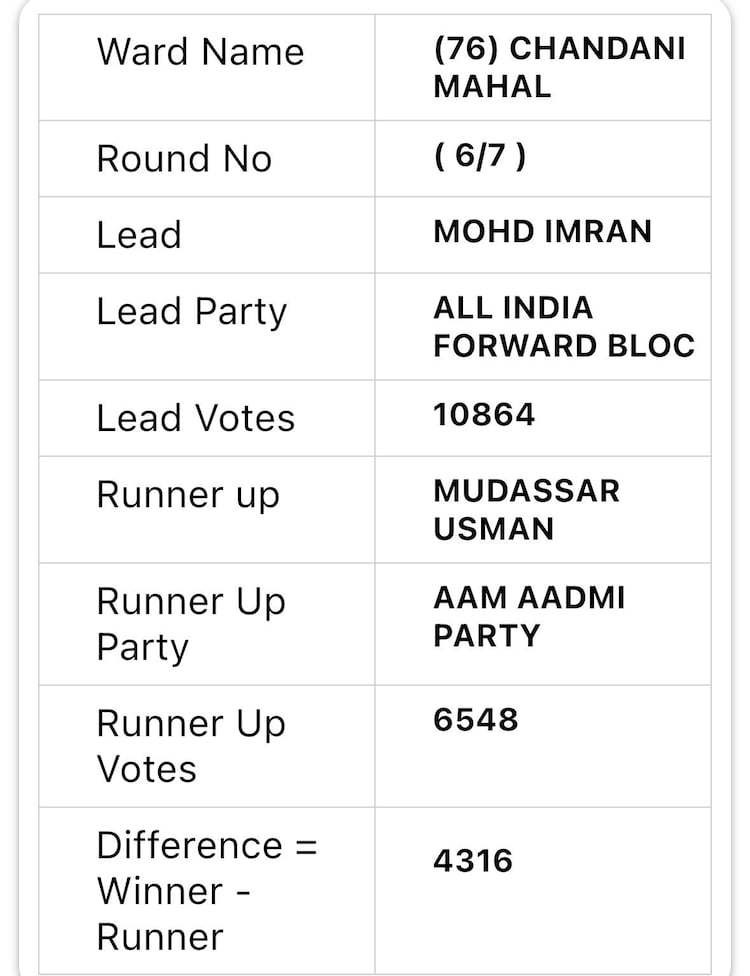The height and width of the screenshot is (976, 750).
Task: Click the Difference = Winner - Runner label
Action: (x=205, y=891)
